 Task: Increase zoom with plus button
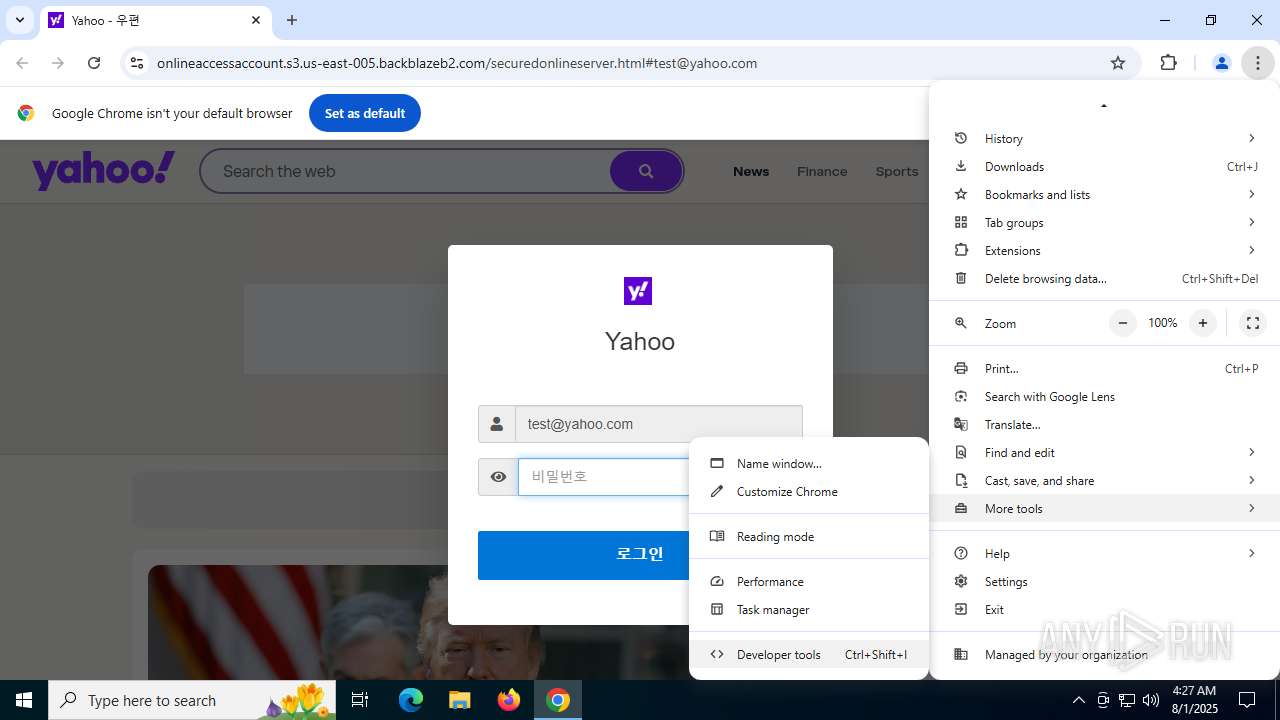pyautogui.click(x=1203, y=323)
